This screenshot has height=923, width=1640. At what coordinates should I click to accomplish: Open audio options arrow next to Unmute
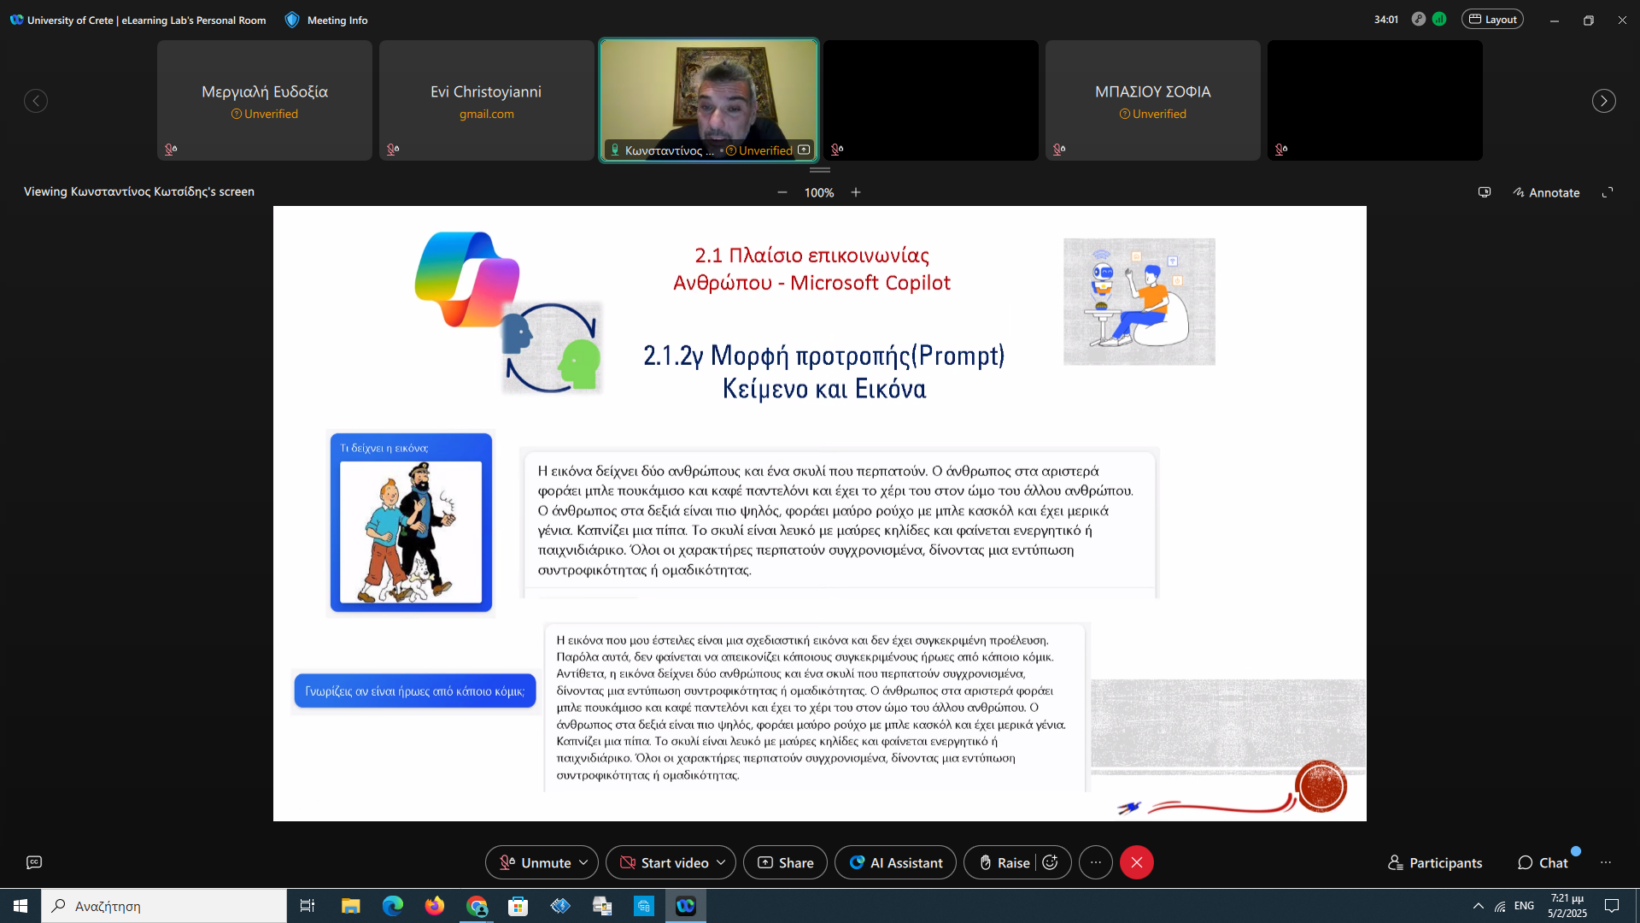click(584, 862)
